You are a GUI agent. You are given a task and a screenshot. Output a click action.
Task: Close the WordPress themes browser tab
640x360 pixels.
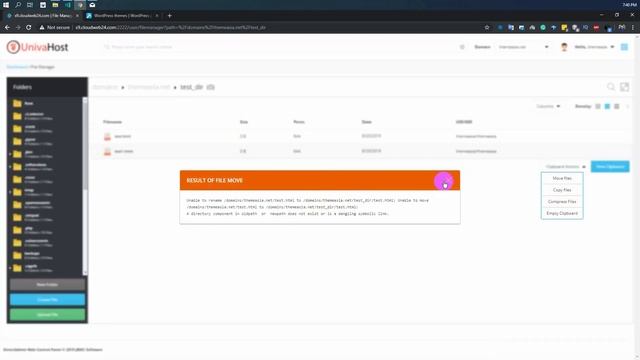click(x=157, y=16)
